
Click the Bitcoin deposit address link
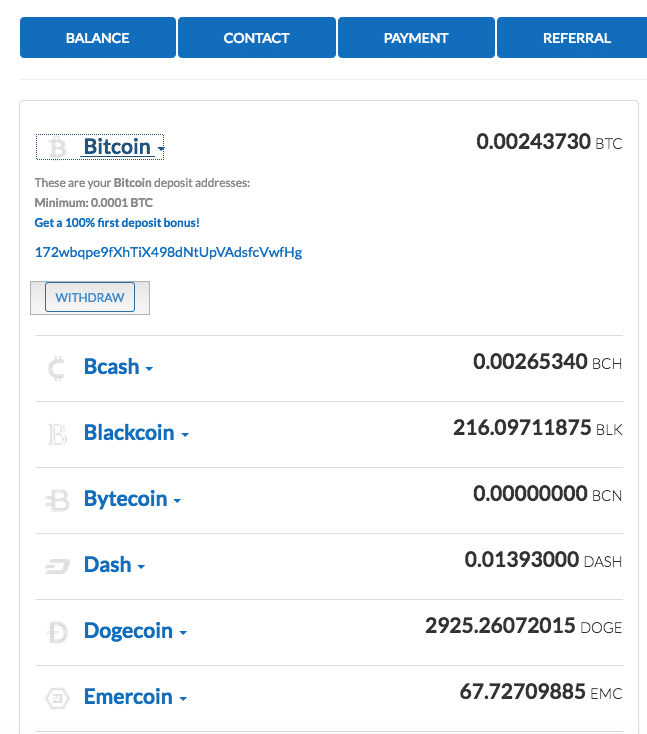(168, 252)
